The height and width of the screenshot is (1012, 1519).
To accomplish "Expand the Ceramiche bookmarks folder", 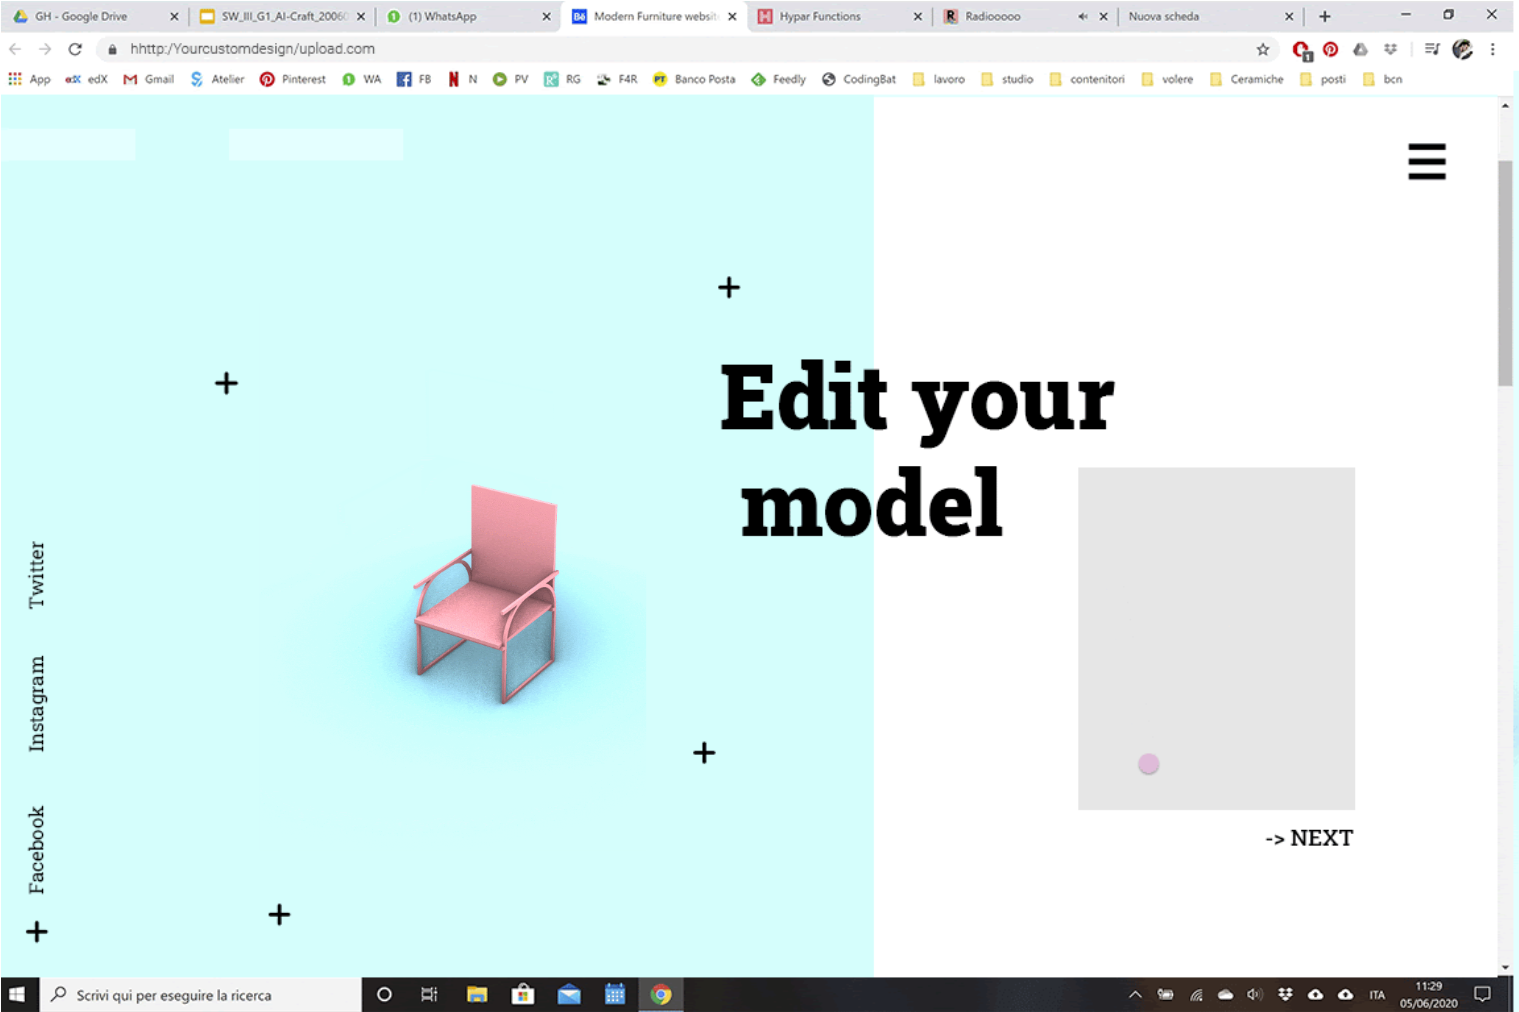I will pos(1246,79).
